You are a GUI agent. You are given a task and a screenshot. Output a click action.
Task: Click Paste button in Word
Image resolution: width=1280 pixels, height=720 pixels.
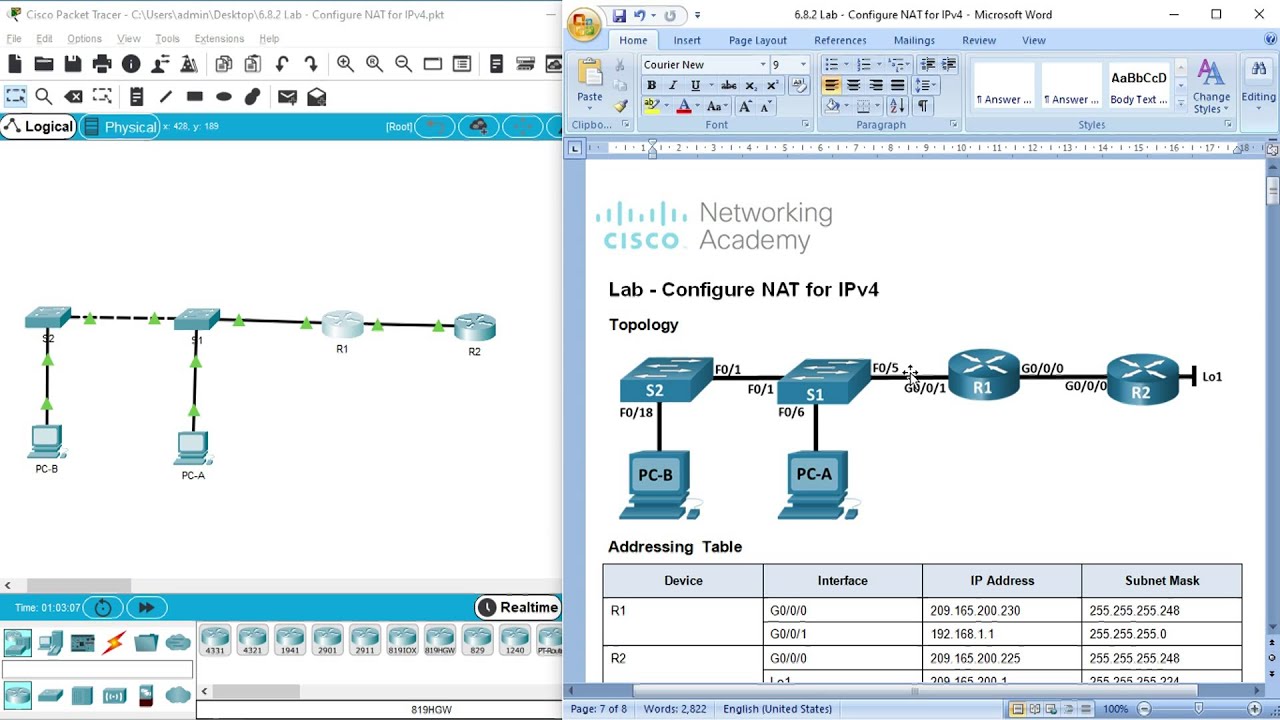click(x=590, y=82)
